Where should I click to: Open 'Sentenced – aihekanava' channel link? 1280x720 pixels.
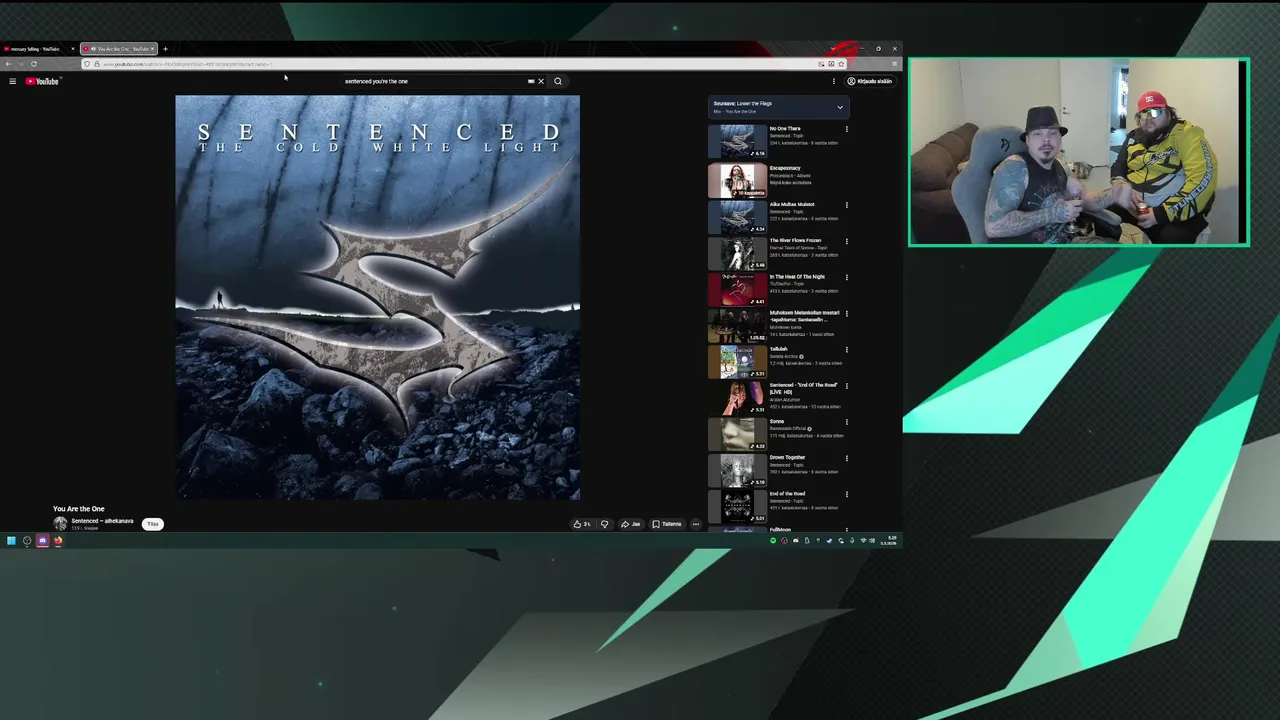pos(102,521)
